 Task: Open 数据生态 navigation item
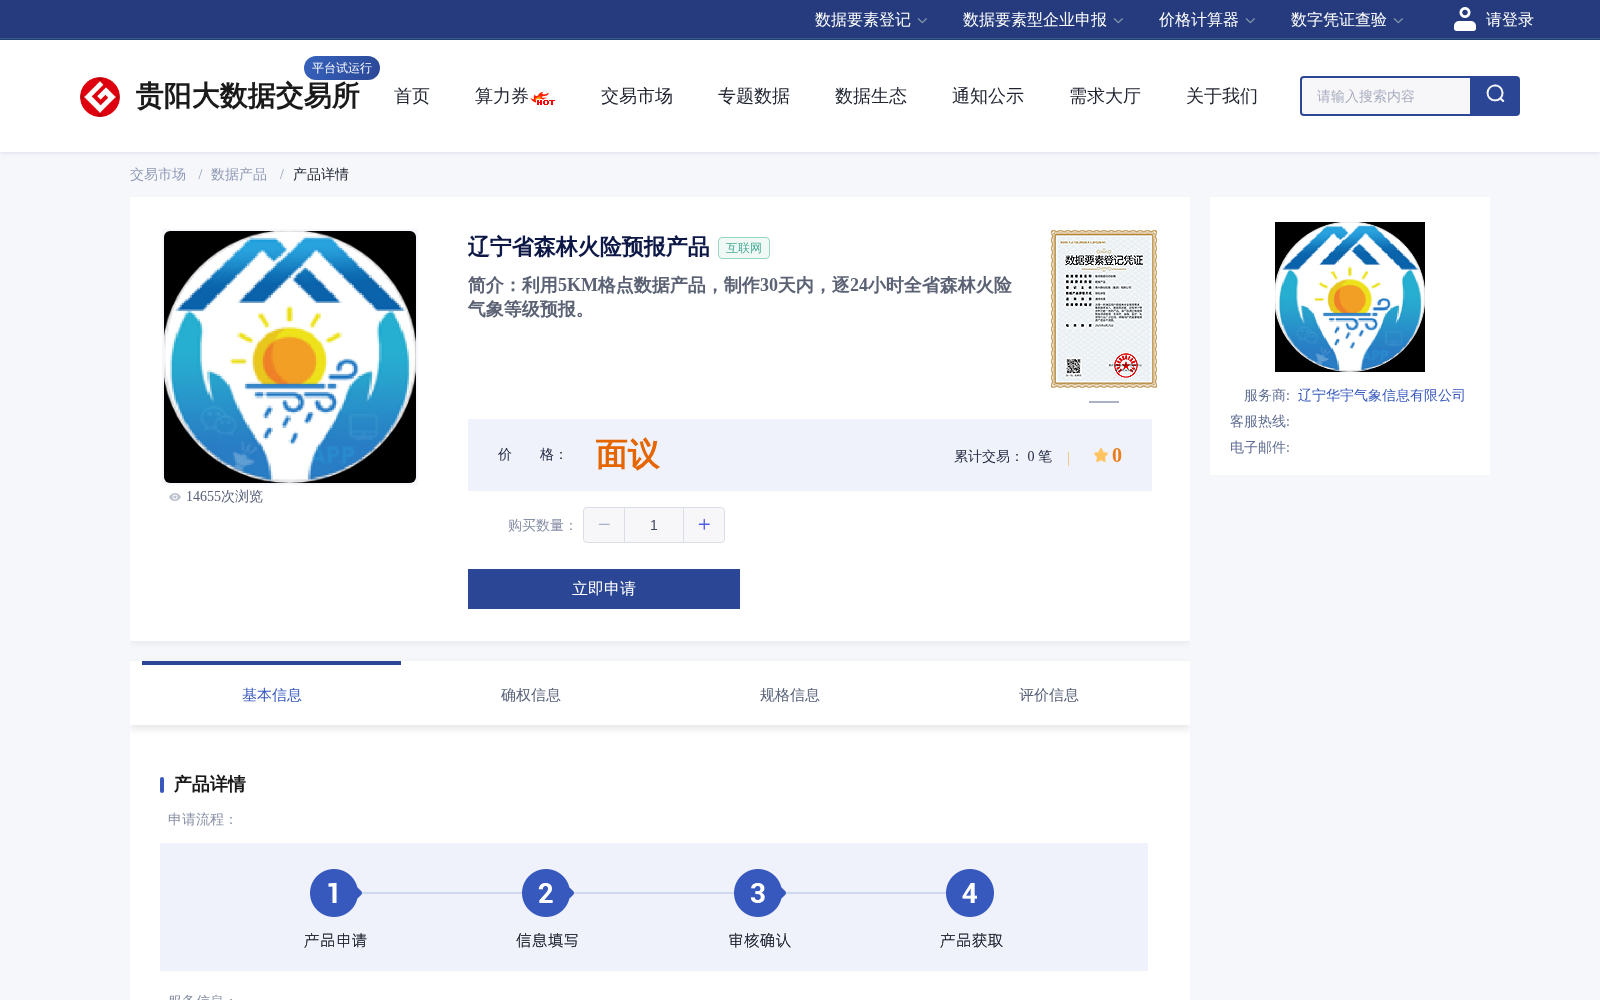871,96
